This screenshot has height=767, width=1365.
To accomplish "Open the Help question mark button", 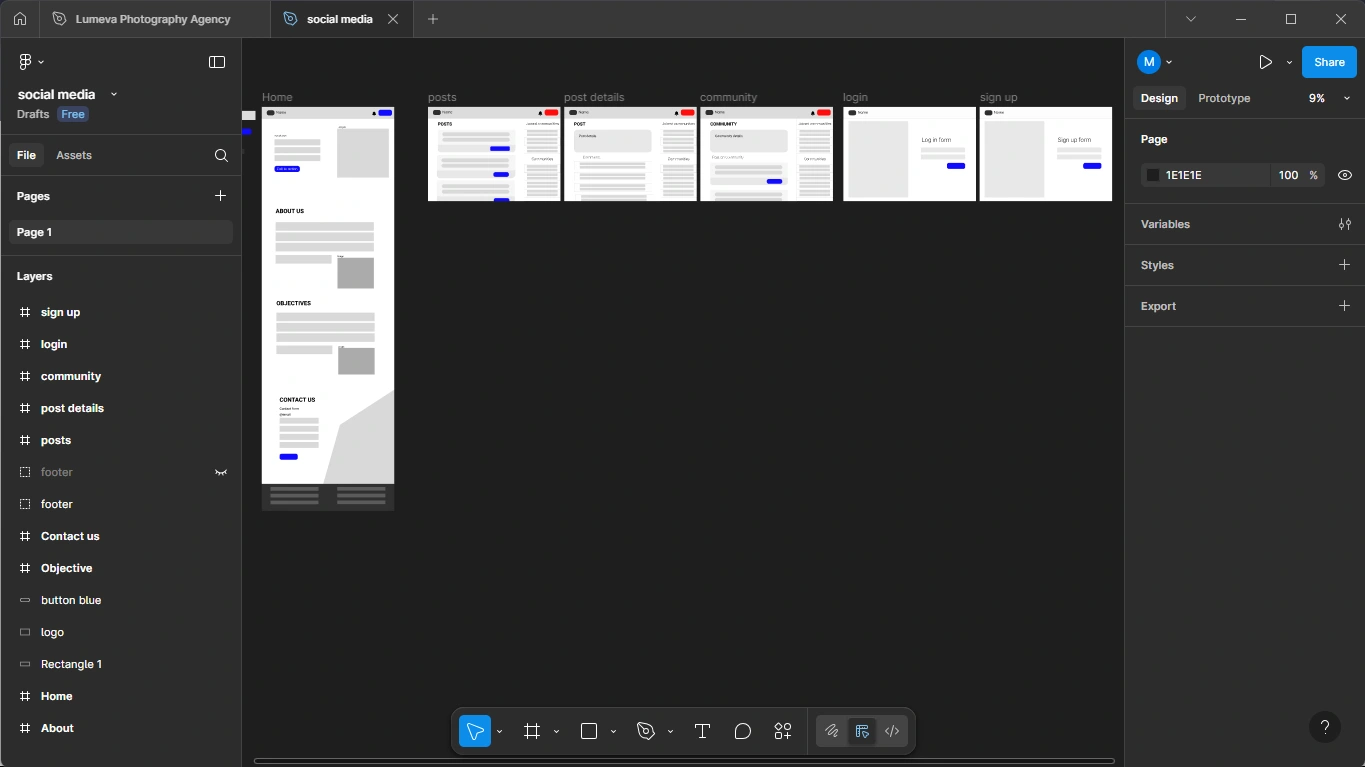I will click(x=1325, y=727).
